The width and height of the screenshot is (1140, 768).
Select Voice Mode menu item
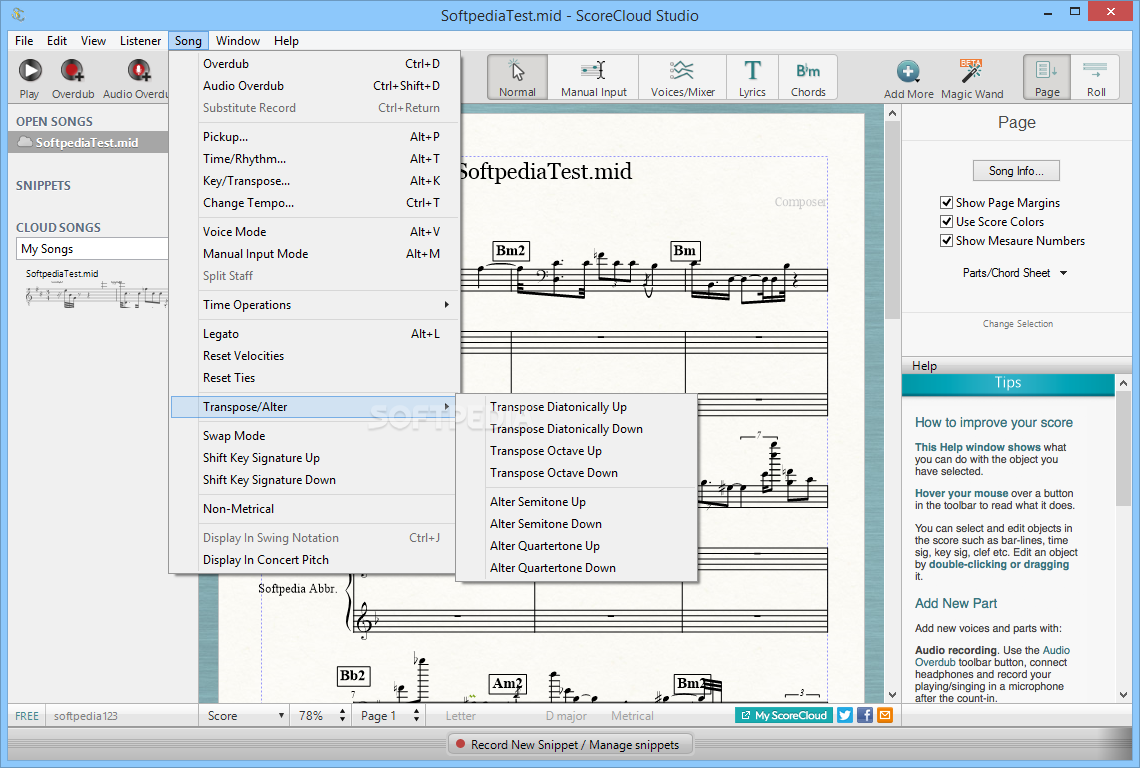[x=315, y=232]
